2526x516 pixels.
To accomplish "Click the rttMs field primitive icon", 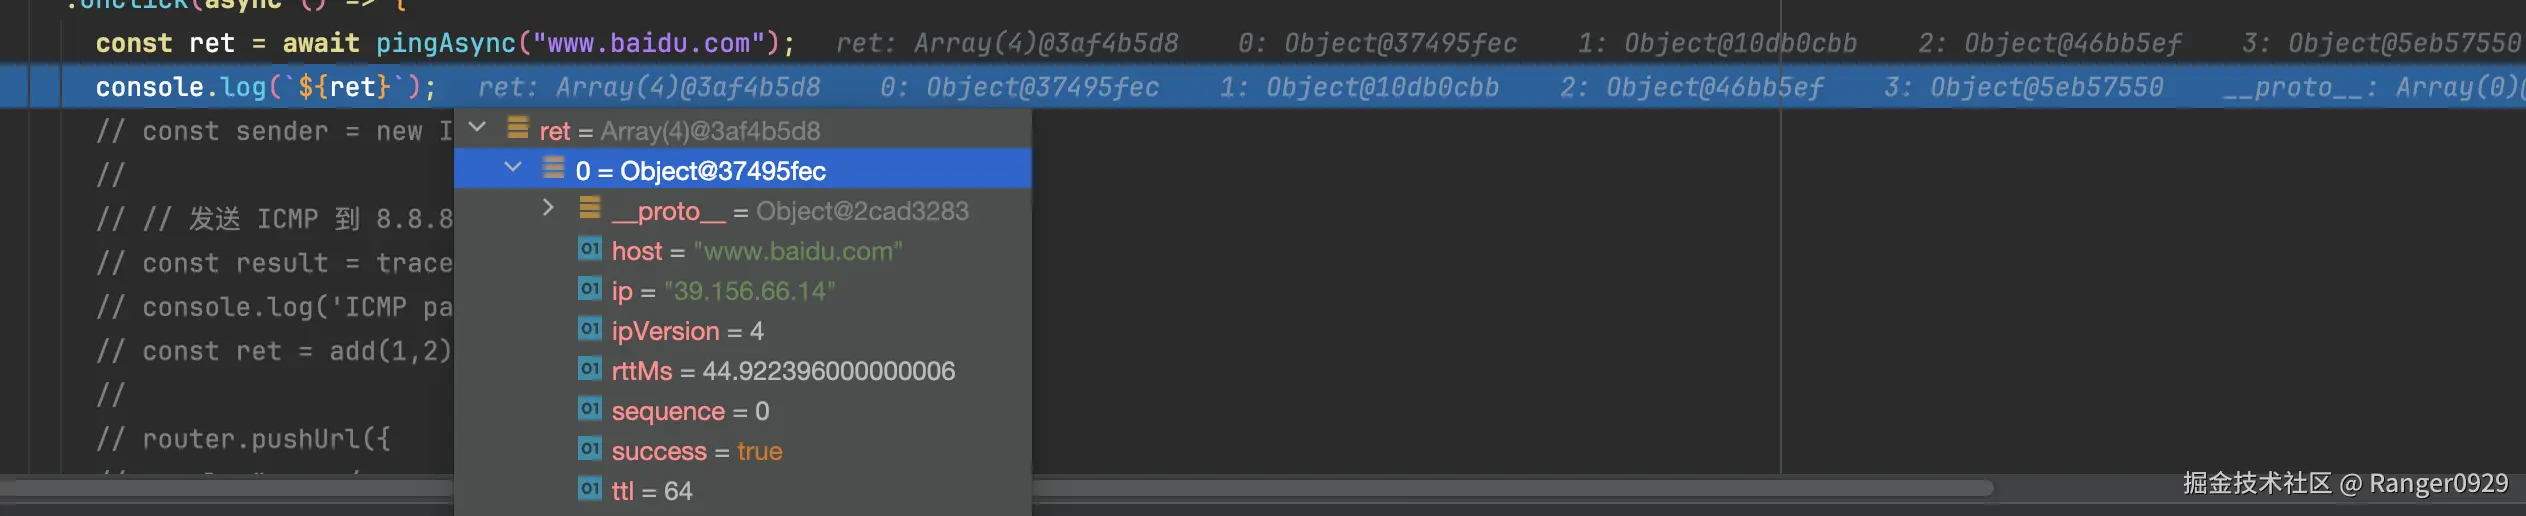I will (x=590, y=368).
